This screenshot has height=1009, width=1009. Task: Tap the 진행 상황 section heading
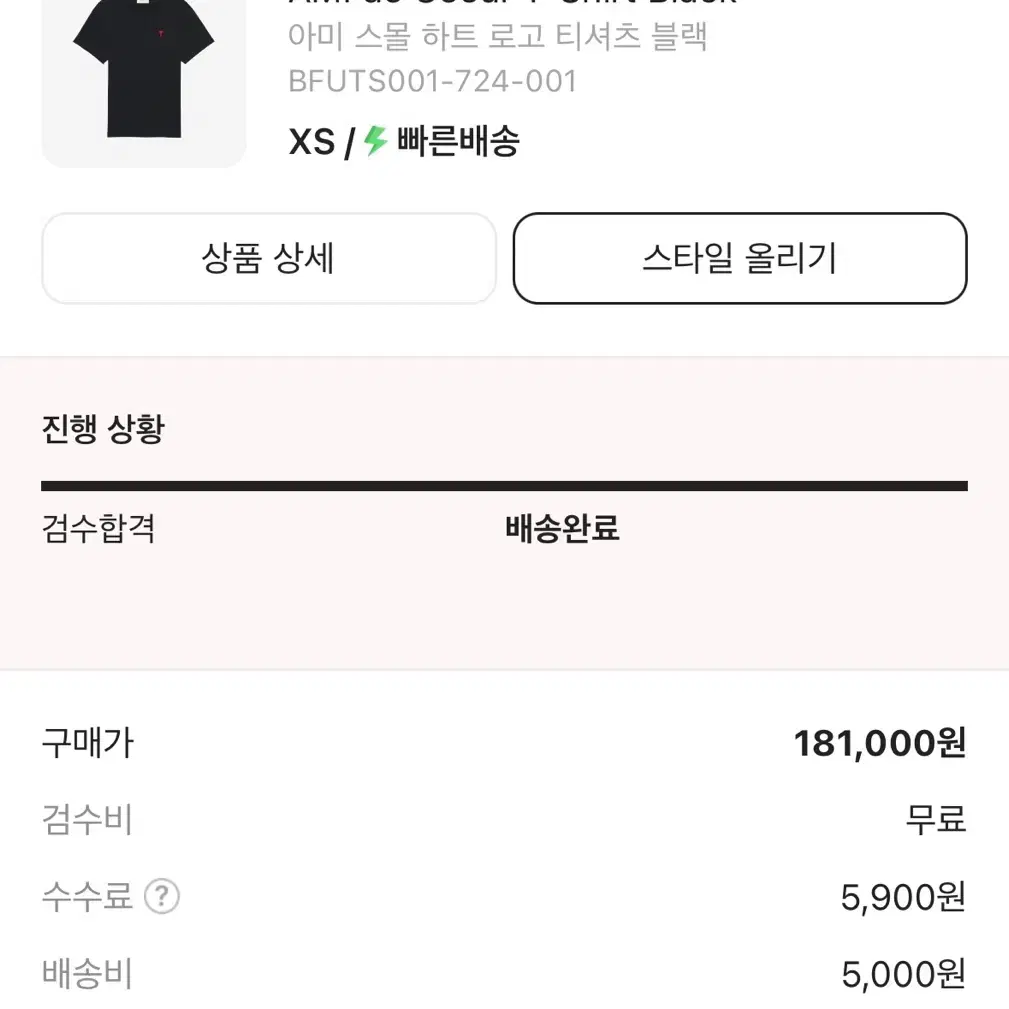(x=104, y=429)
